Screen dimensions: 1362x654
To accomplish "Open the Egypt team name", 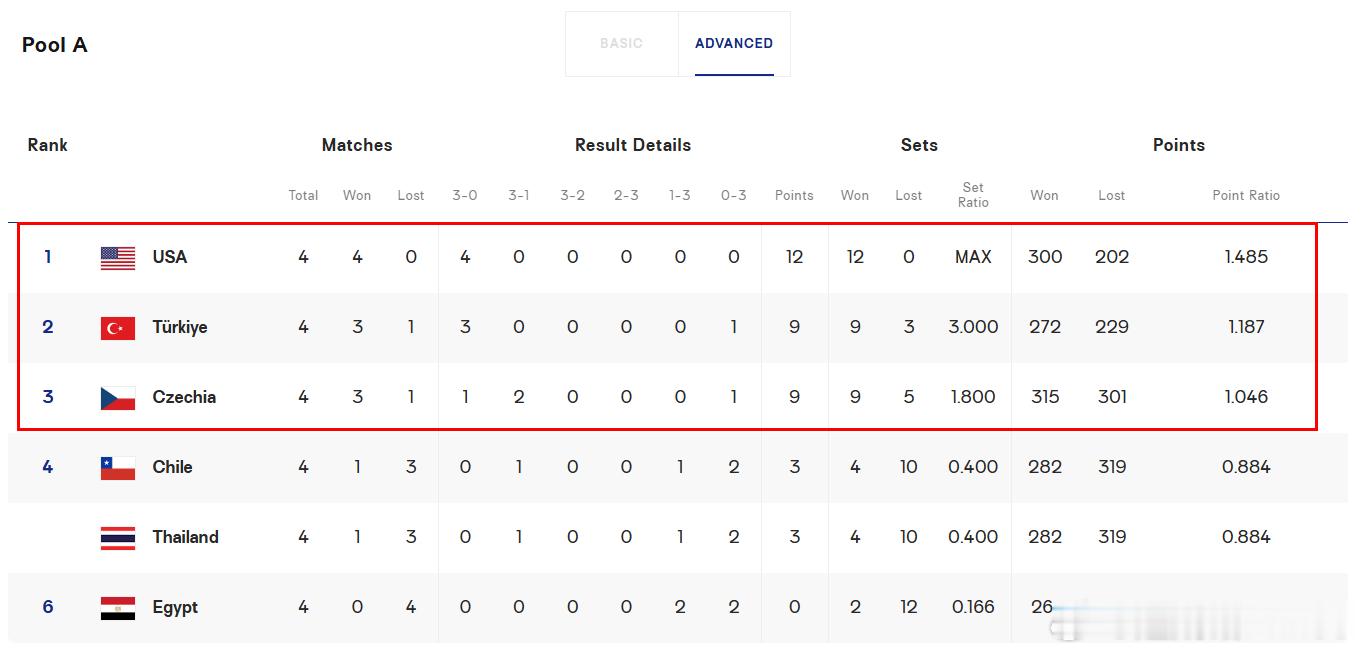I will tap(175, 607).
